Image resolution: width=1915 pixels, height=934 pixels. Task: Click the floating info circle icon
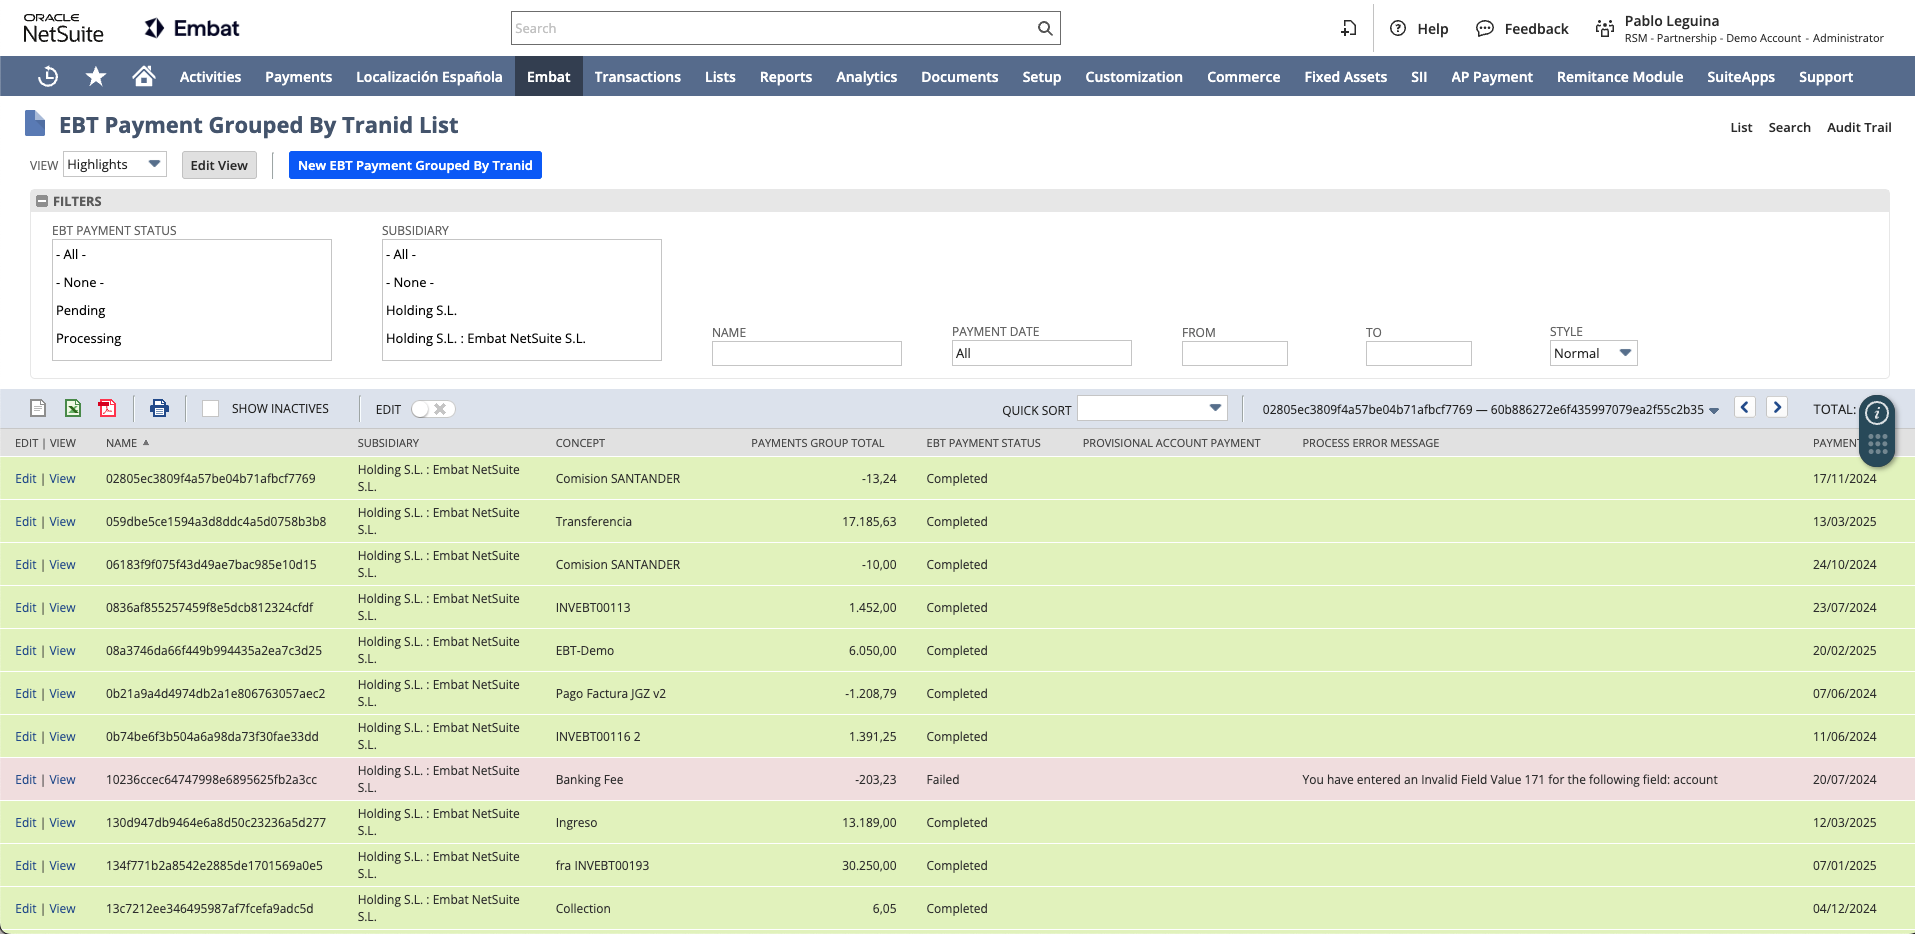tap(1877, 413)
